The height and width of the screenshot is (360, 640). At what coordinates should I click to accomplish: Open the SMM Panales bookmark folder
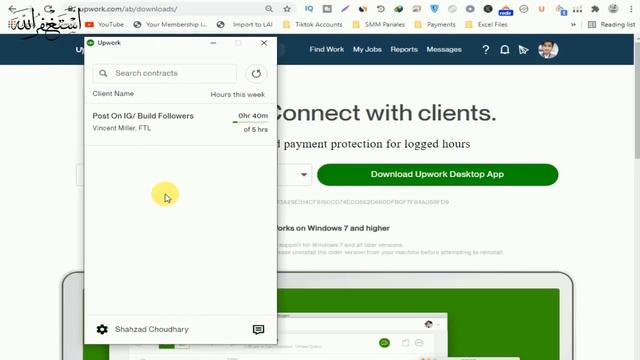point(379,24)
